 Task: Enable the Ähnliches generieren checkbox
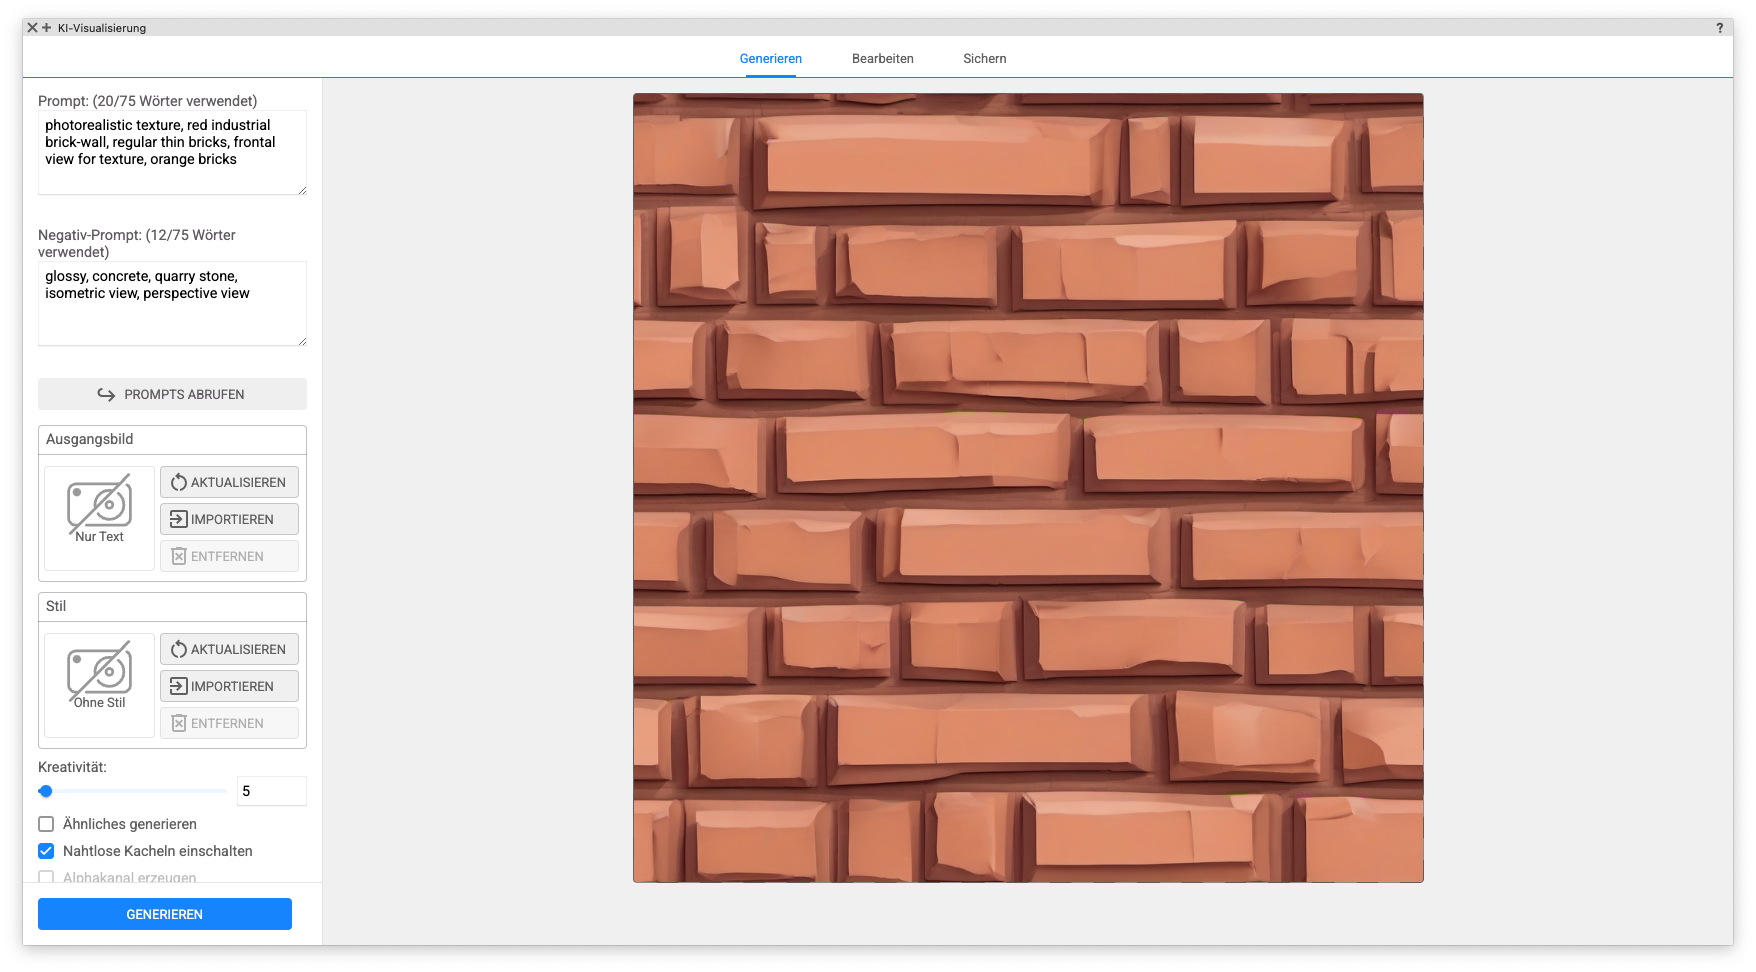pyautogui.click(x=46, y=824)
